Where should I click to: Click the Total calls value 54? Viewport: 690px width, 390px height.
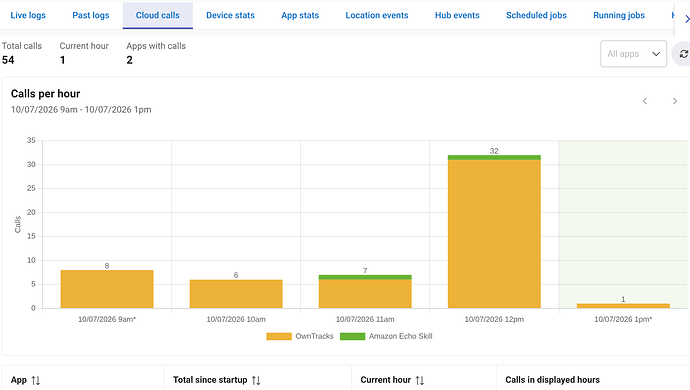pyautogui.click(x=8, y=60)
